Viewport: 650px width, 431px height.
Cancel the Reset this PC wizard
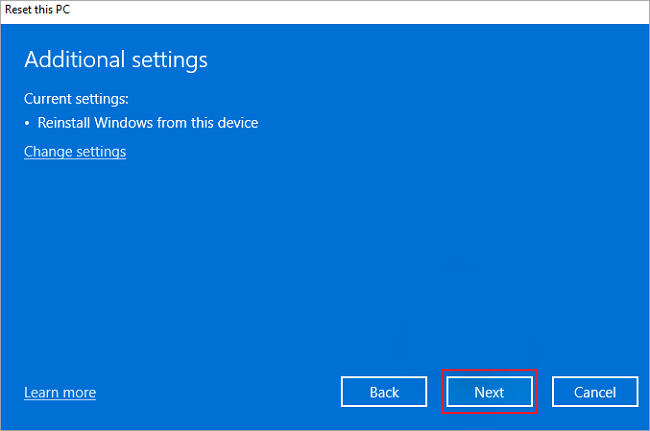point(595,392)
